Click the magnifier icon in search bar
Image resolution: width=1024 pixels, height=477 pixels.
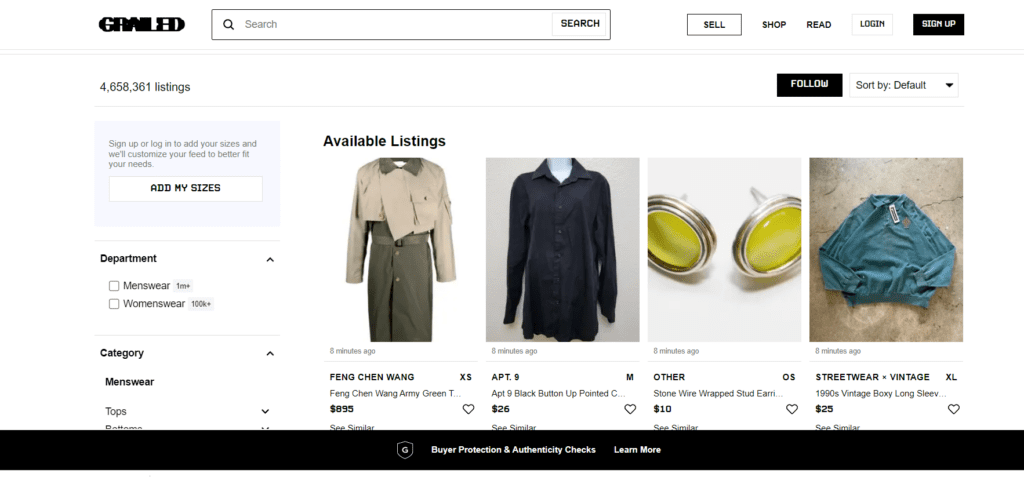[x=229, y=24]
